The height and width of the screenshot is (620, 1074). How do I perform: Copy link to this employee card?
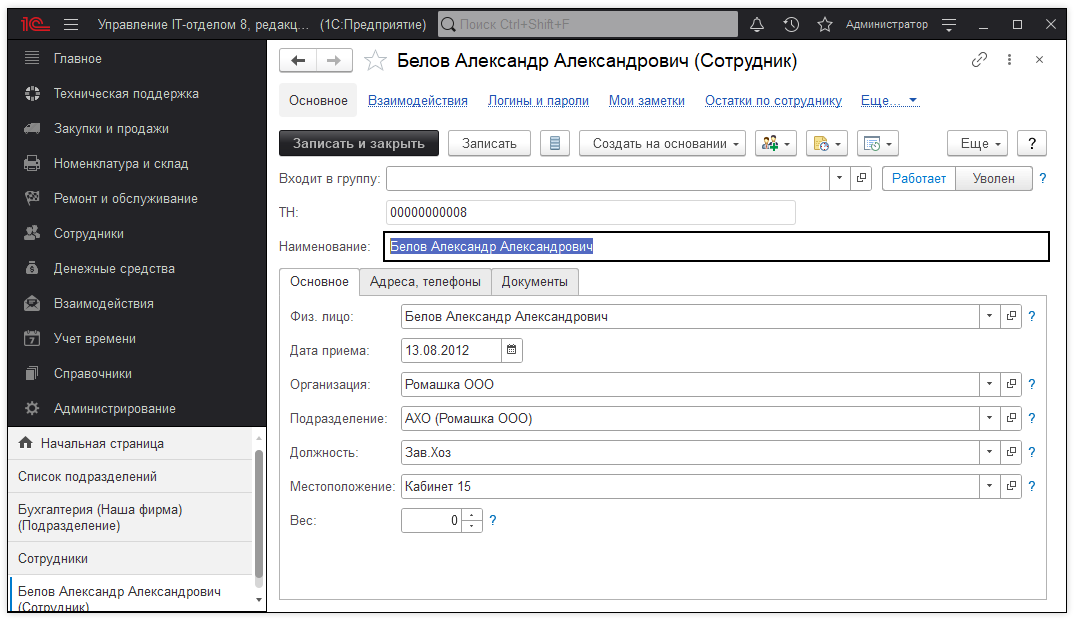[x=979, y=60]
